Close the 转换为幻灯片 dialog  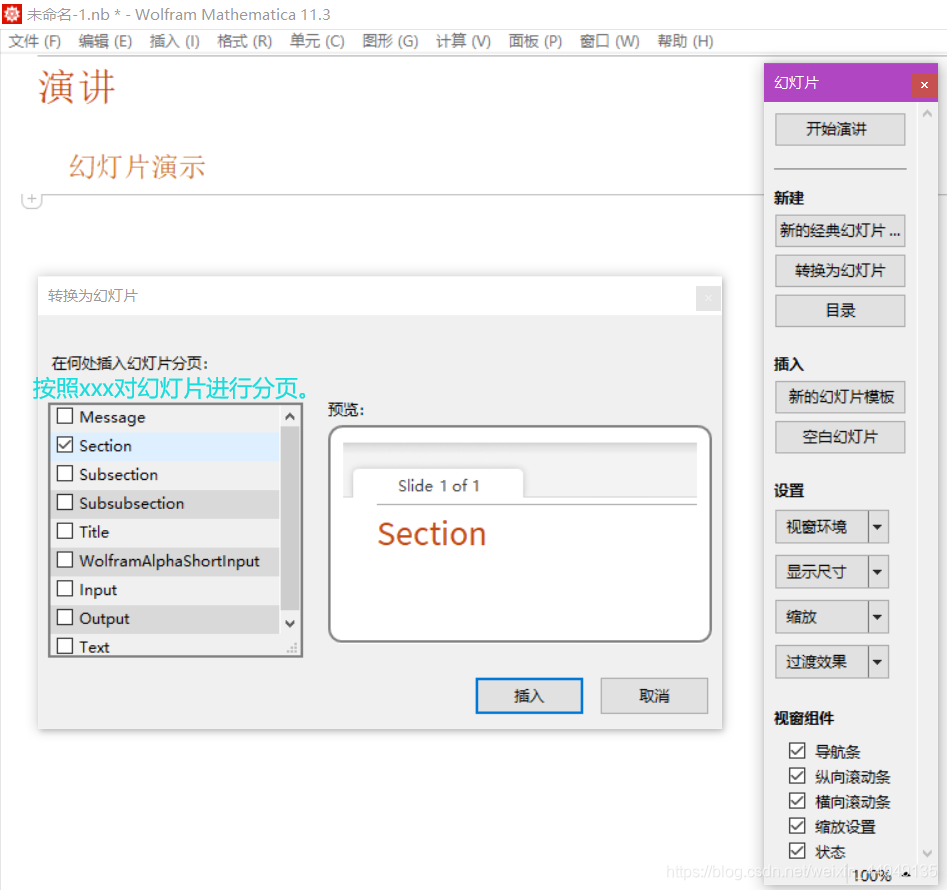pos(708,298)
